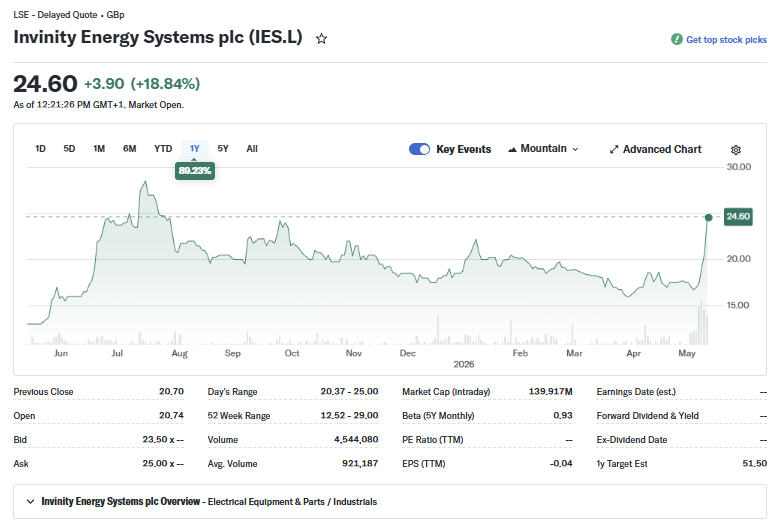The width and height of the screenshot is (779, 522).
Task: Click the 15.00 y-axis price label
Action: click(738, 305)
